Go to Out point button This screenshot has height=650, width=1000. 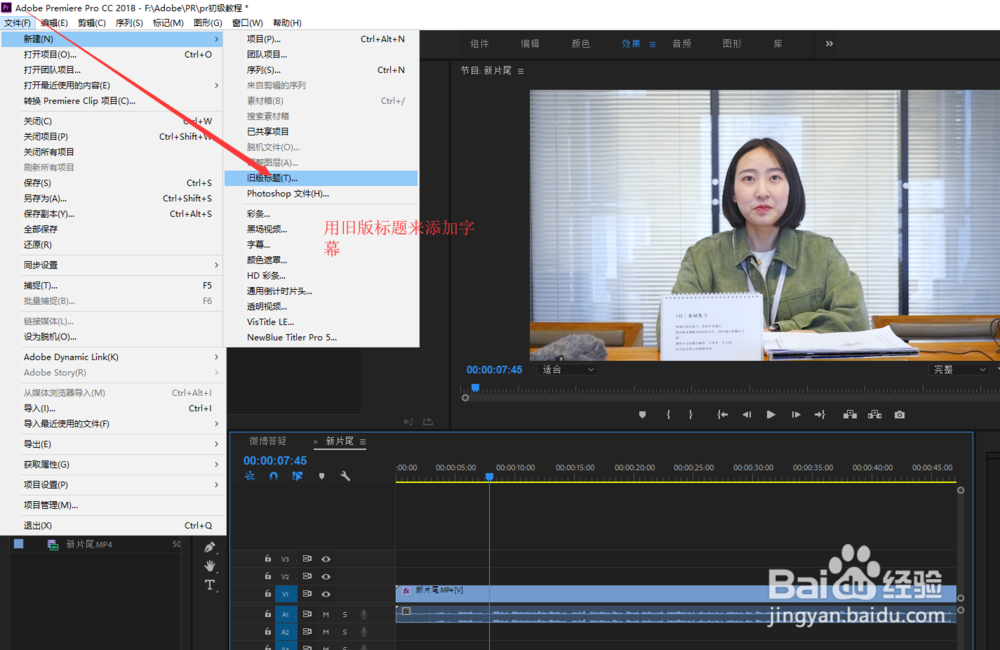click(x=820, y=415)
